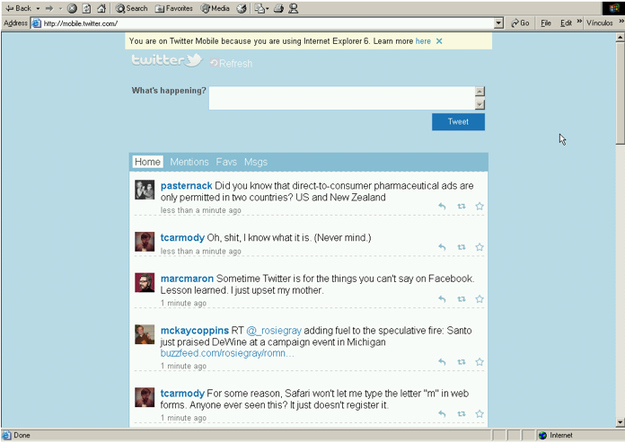The width and height of the screenshot is (625, 443).
Task: Dismiss the Internet Explorer 6 notice
Action: coord(439,41)
